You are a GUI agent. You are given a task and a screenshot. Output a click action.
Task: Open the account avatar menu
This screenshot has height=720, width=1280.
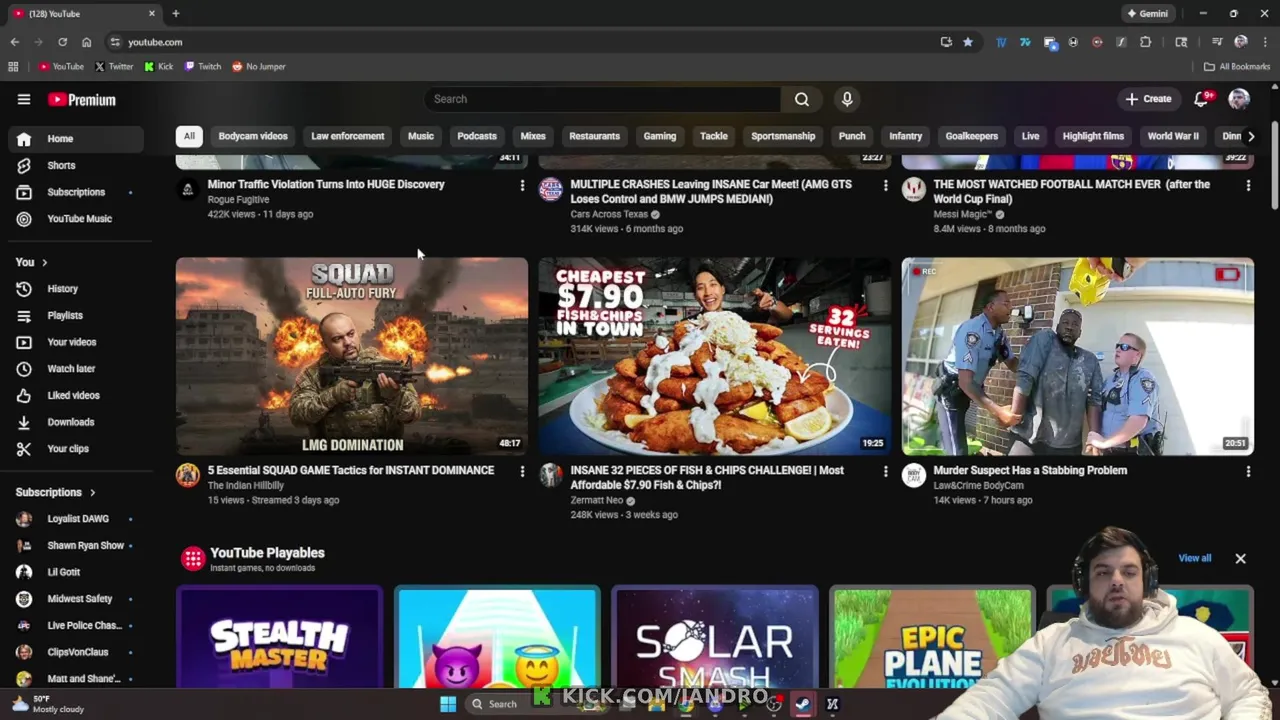1239,99
